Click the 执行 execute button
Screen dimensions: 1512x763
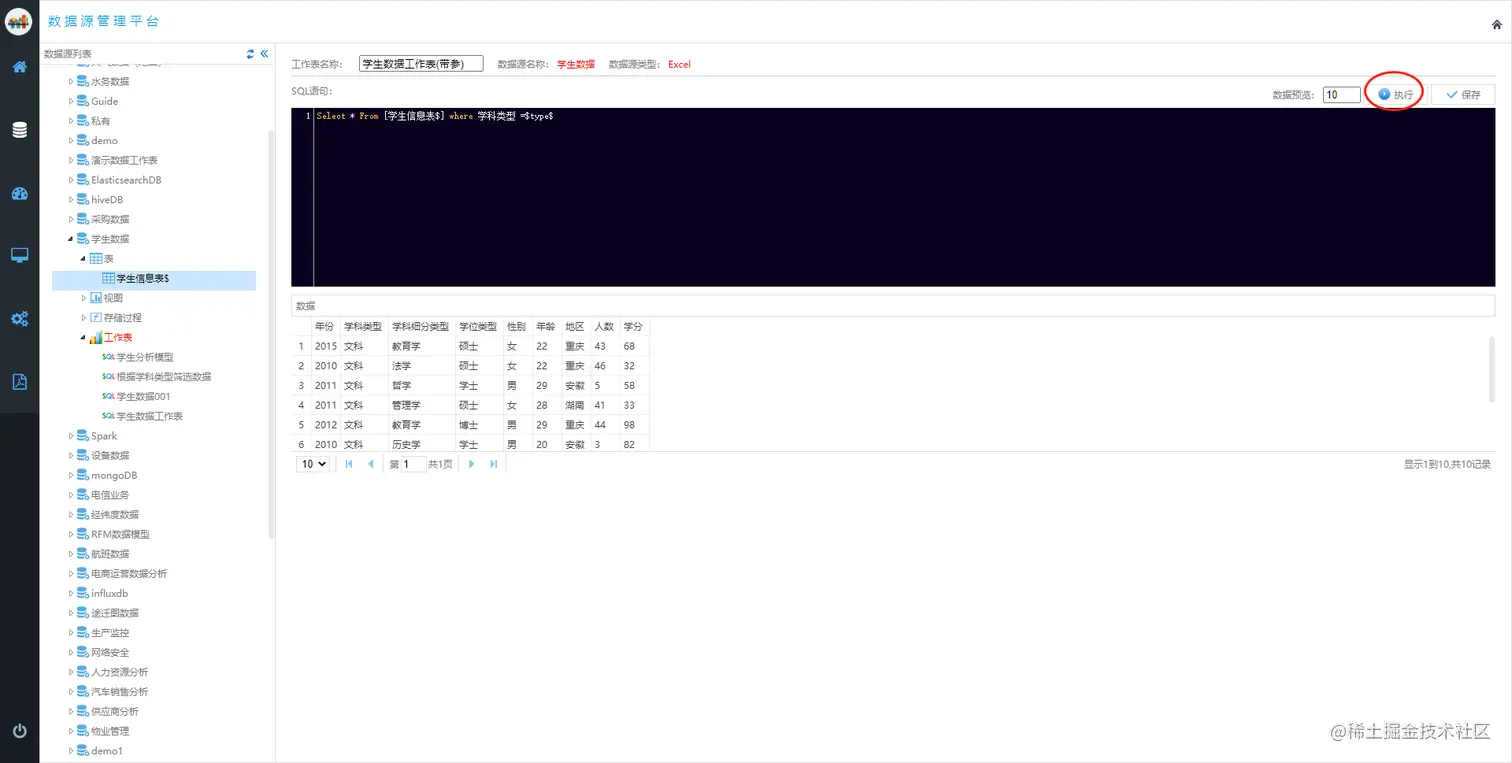[1395, 94]
